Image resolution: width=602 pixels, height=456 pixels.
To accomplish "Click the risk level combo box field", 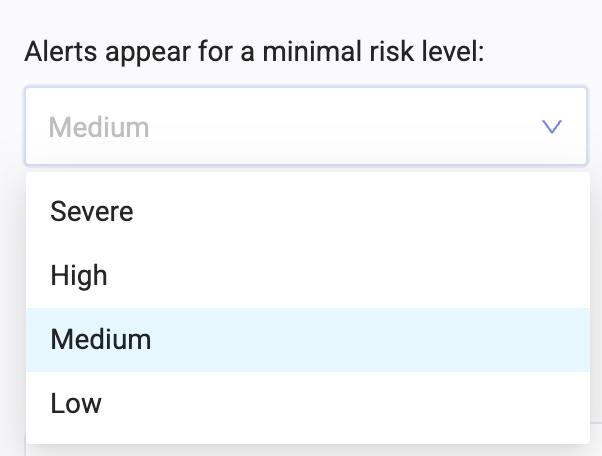I will tap(290, 127).
